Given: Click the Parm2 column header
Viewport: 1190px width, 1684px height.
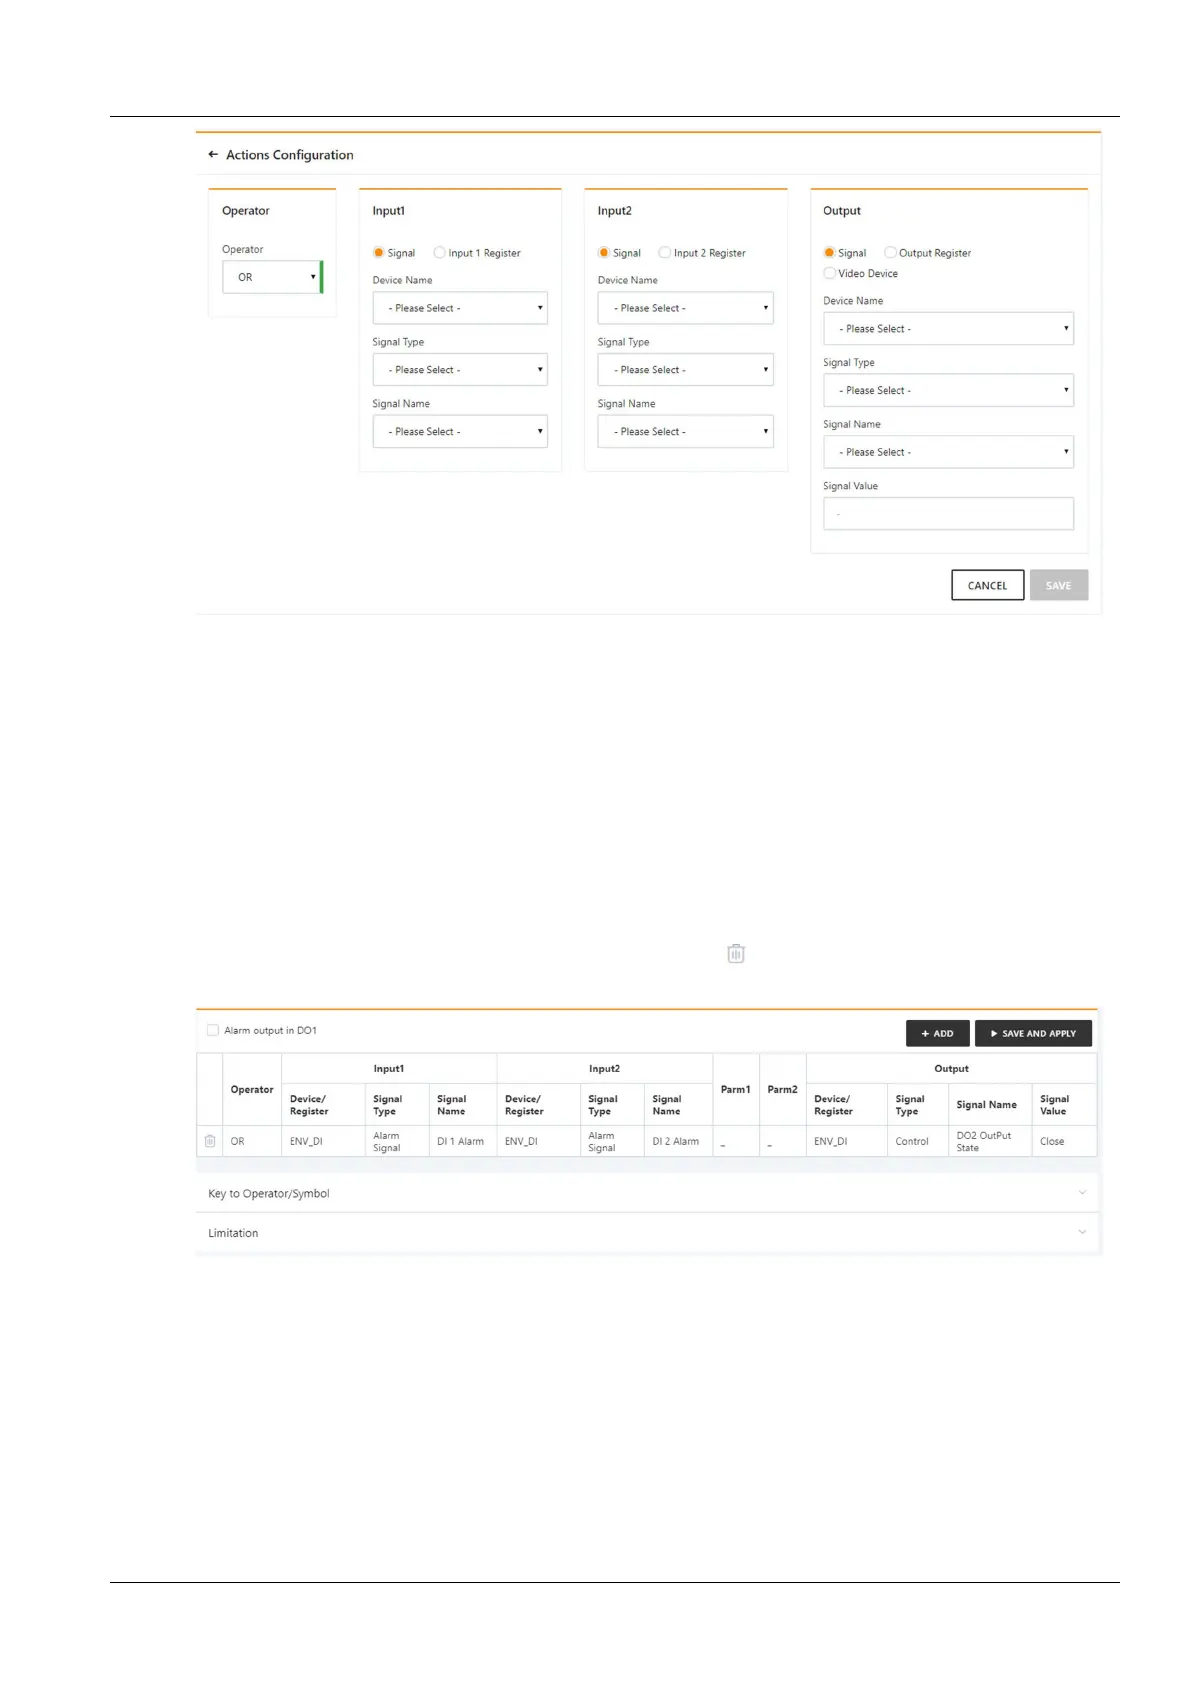Looking at the screenshot, I should tap(783, 1089).
